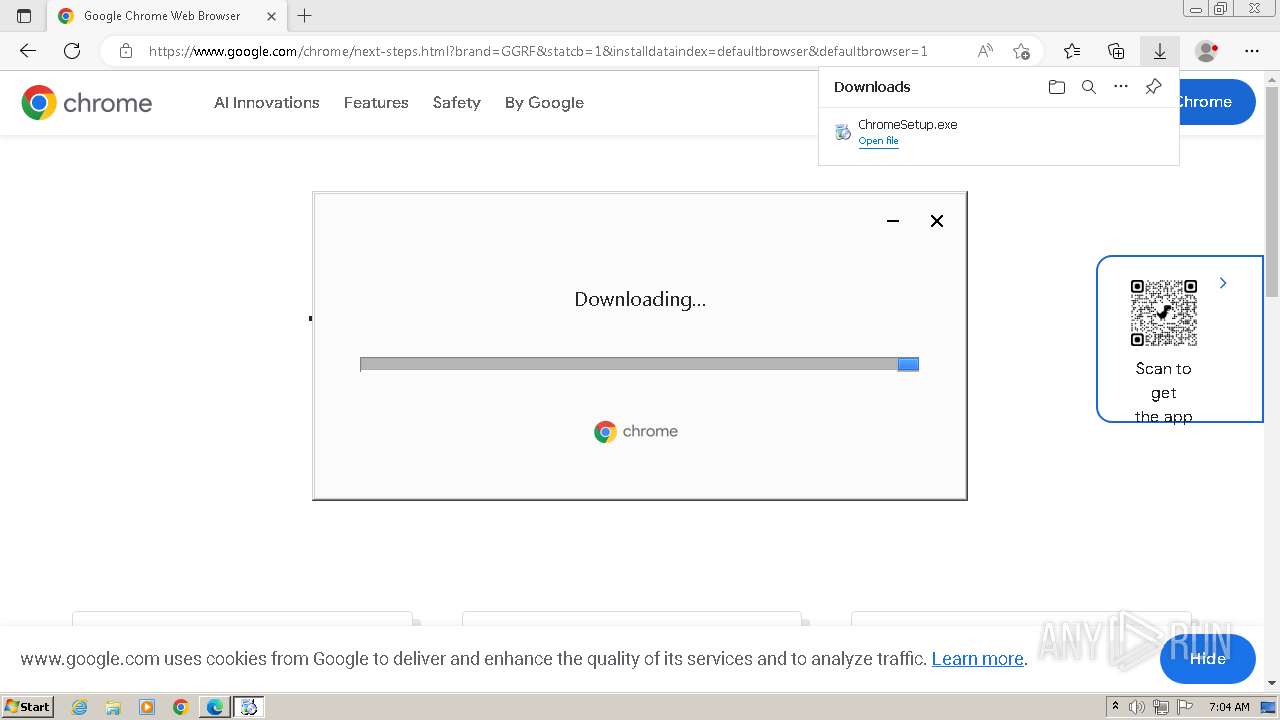1280x720 pixels.
Task: Open the By Google menu item
Action: point(544,102)
